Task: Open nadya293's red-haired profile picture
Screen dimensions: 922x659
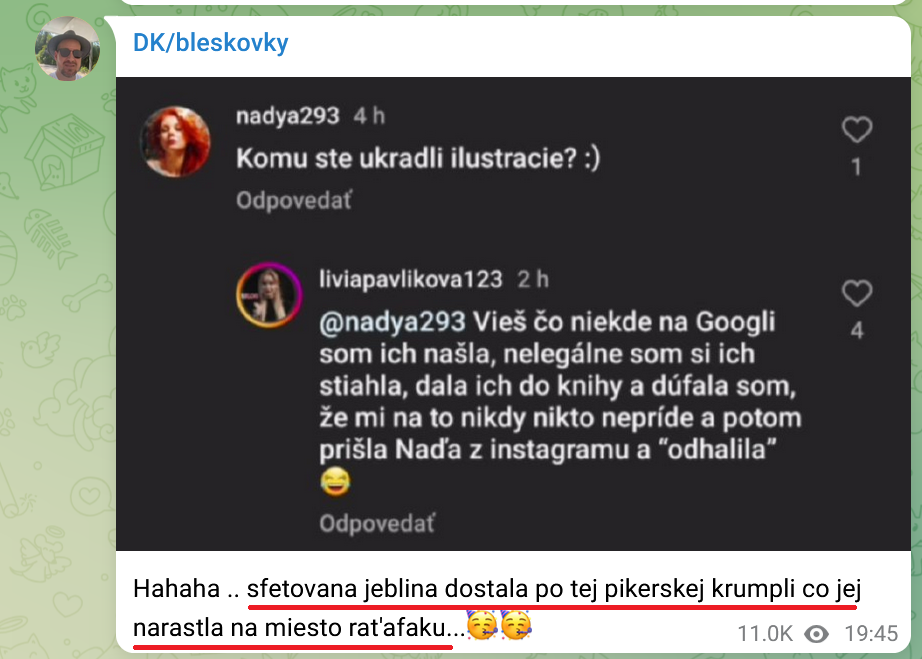Action: (175, 142)
